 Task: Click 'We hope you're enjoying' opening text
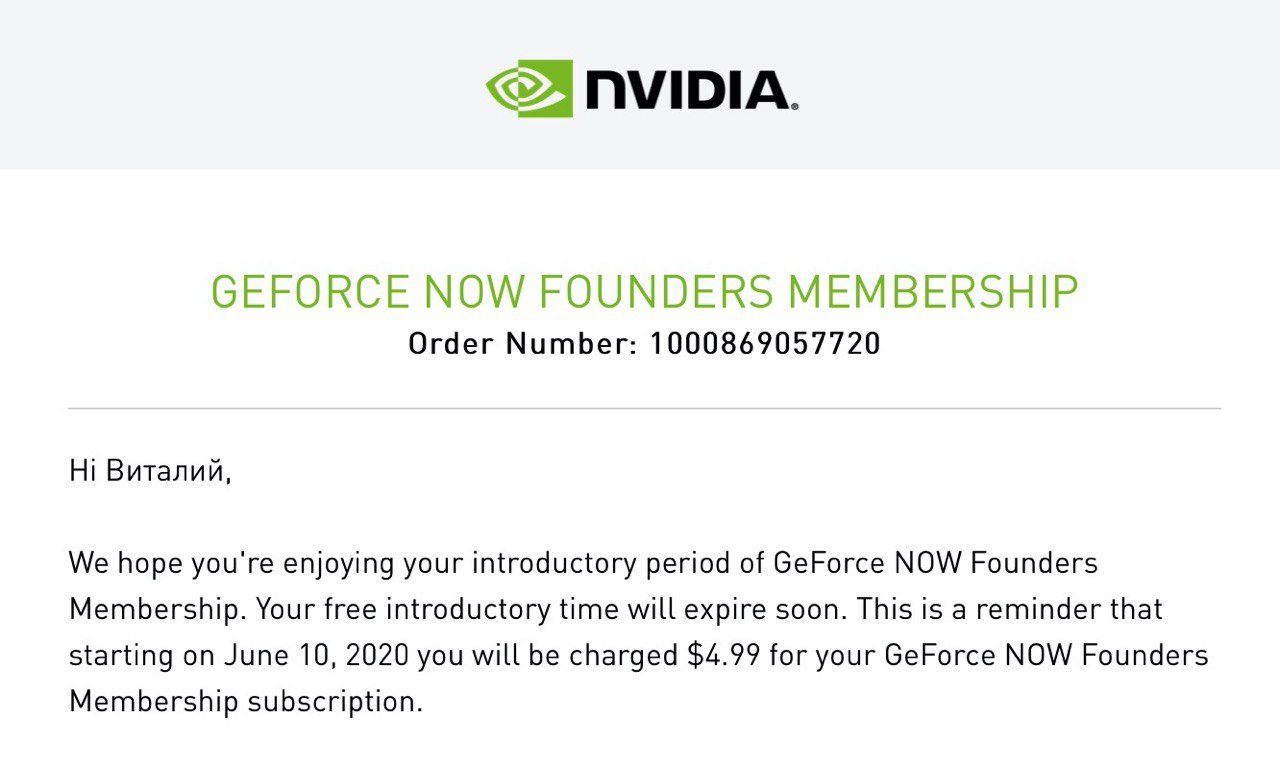tap(232, 564)
